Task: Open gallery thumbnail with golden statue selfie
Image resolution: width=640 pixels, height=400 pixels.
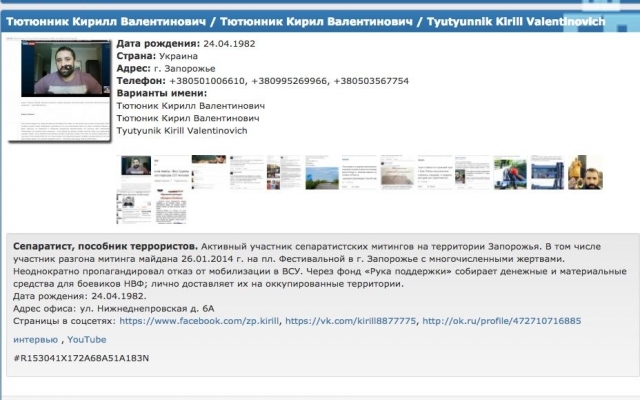Action: pyautogui.click(x=585, y=172)
